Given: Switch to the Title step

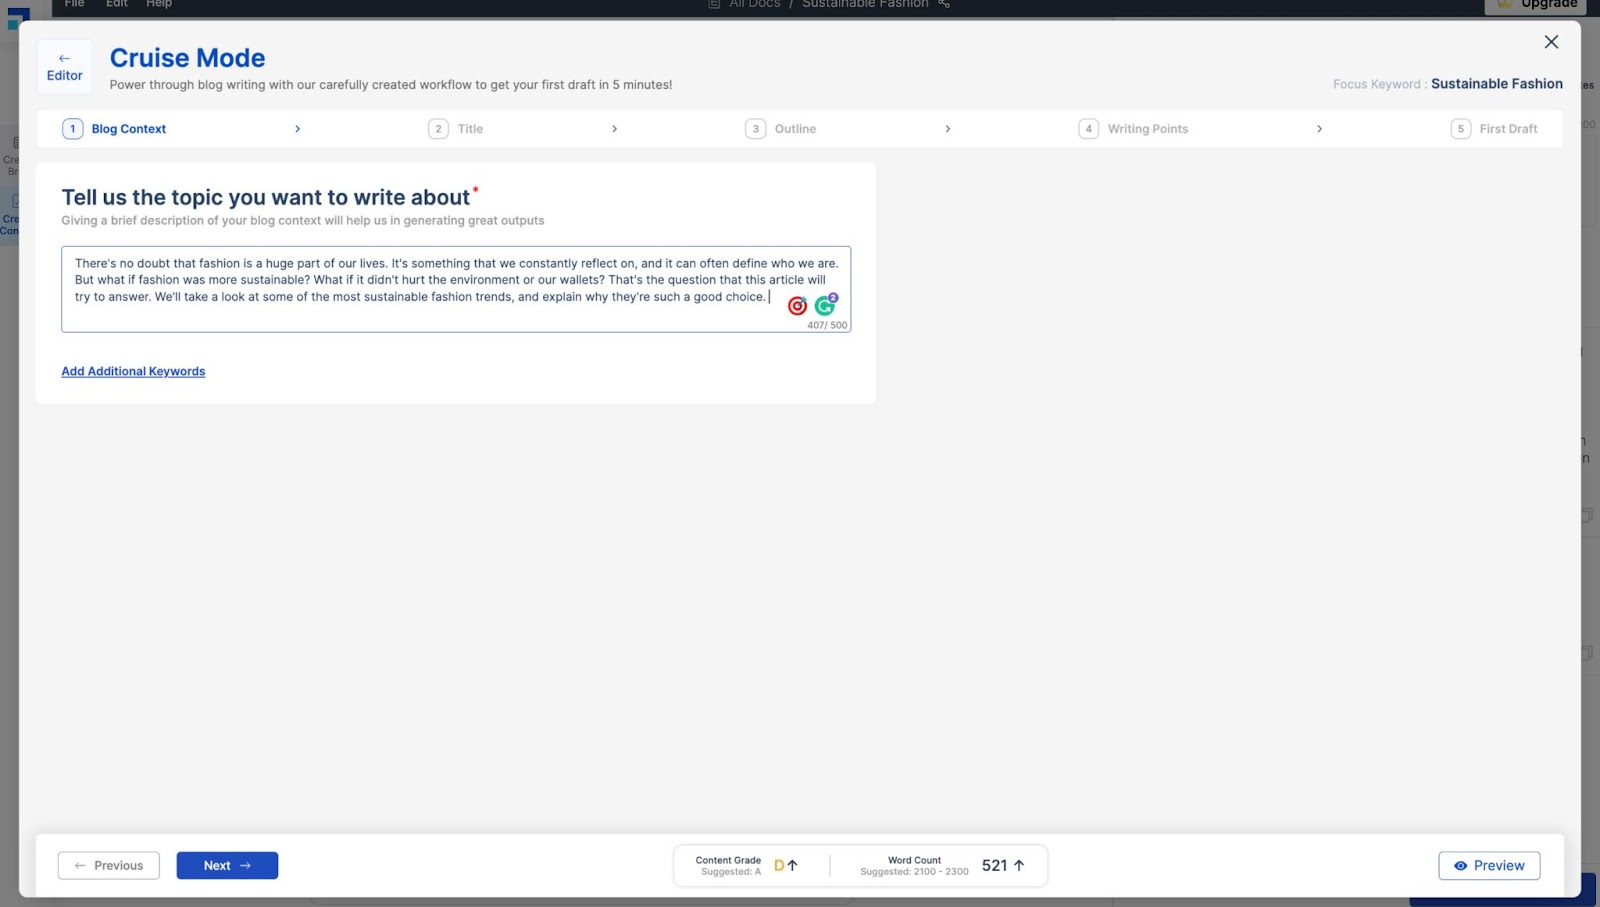Looking at the screenshot, I should pyautogui.click(x=470, y=129).
